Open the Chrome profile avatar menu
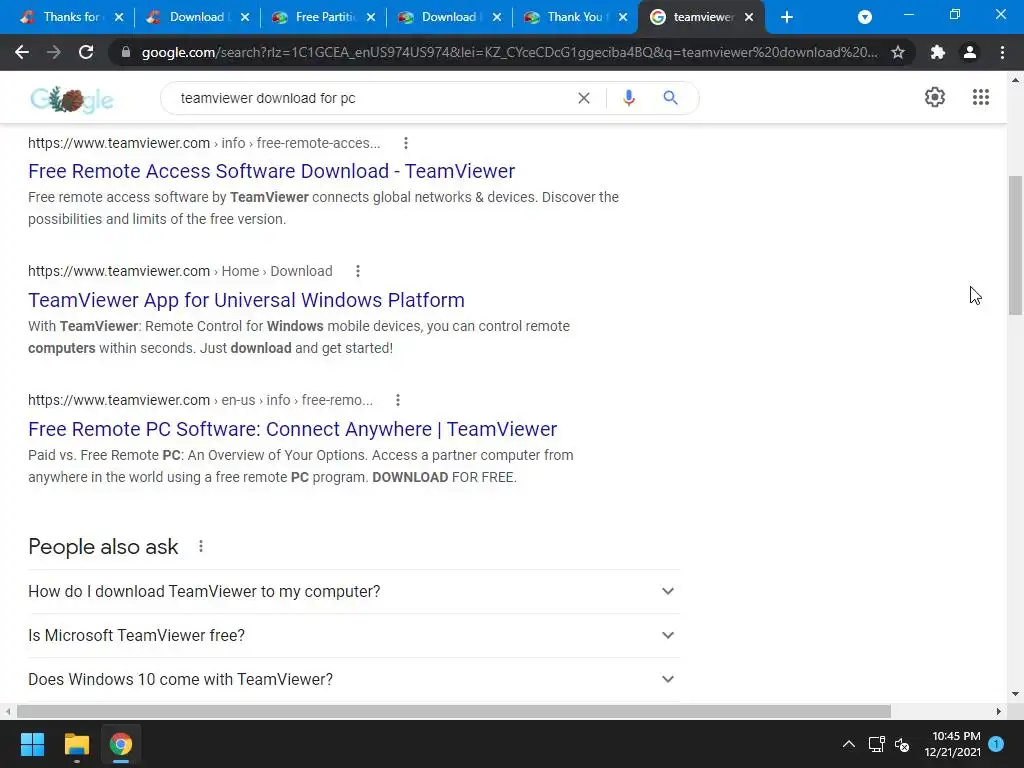The image size is (1024, 768). [x=970, y=52]
